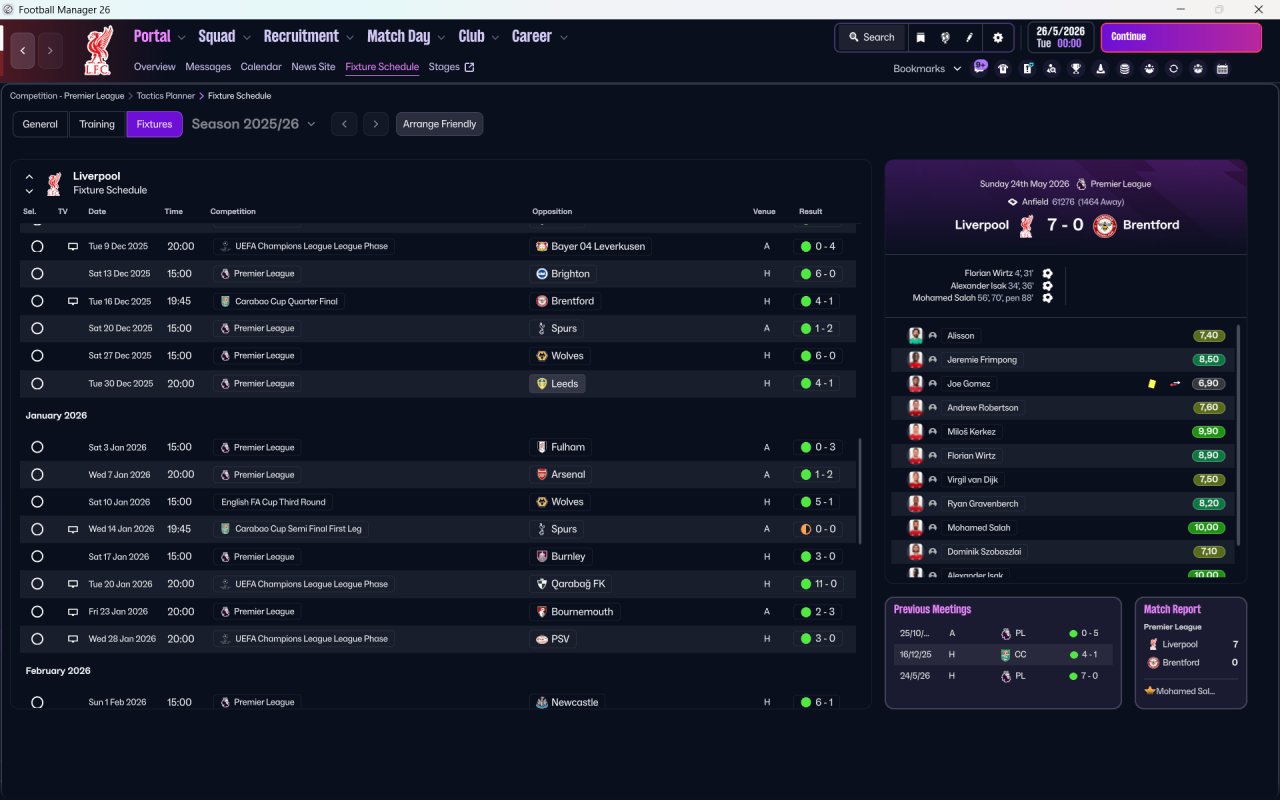Open the Messages sub-tab
The height and width of the screenshot is (800, 1280).
(x=208, y=67)
